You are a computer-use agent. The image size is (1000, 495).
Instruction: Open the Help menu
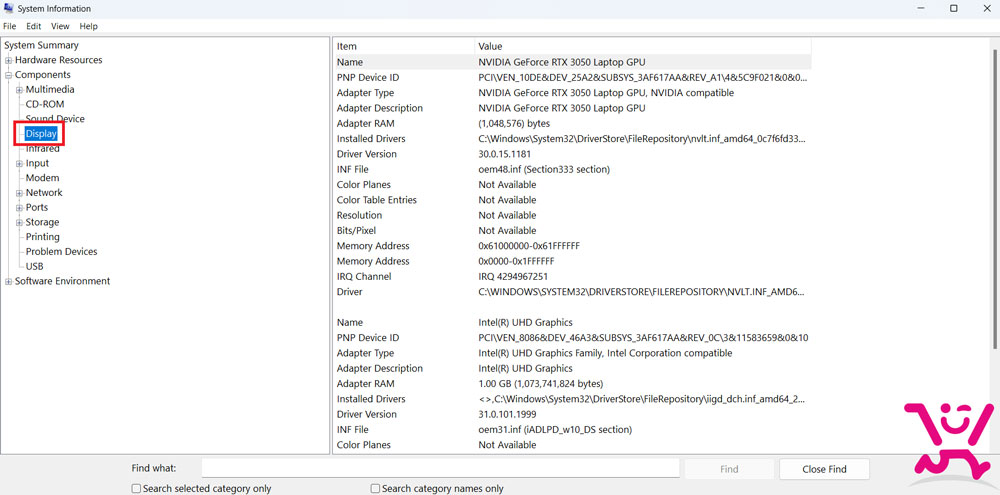pos(89,26)
